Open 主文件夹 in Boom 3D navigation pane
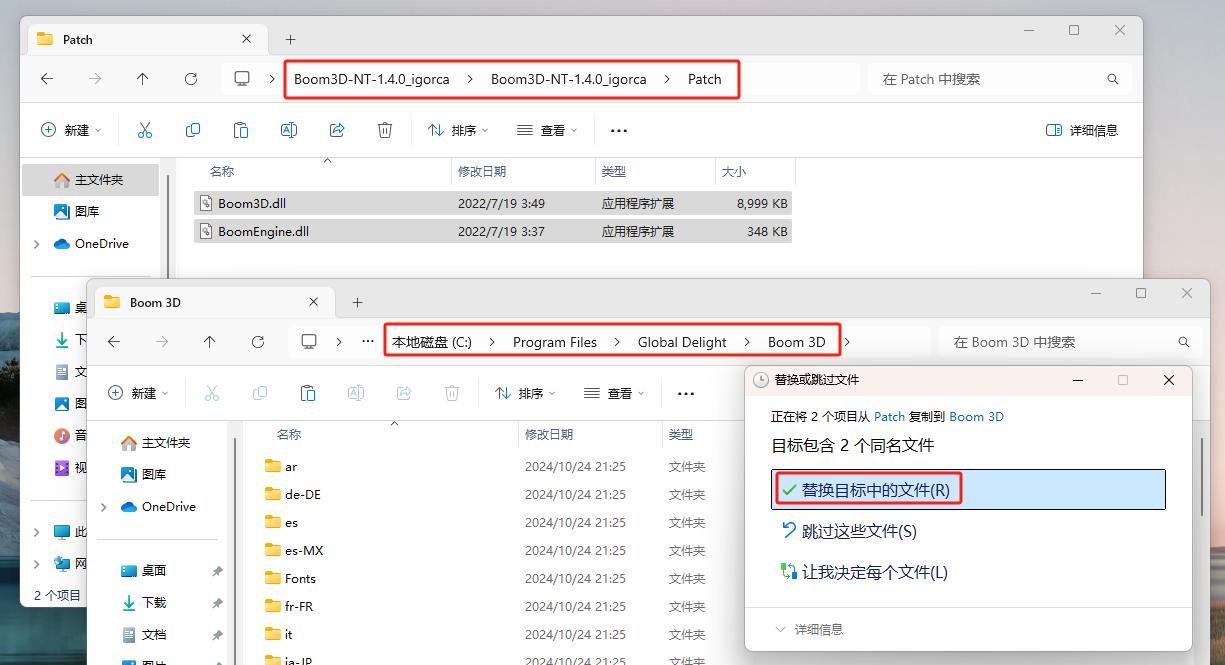The height and width of the screenshot is (665, 1225). [155, 443]
